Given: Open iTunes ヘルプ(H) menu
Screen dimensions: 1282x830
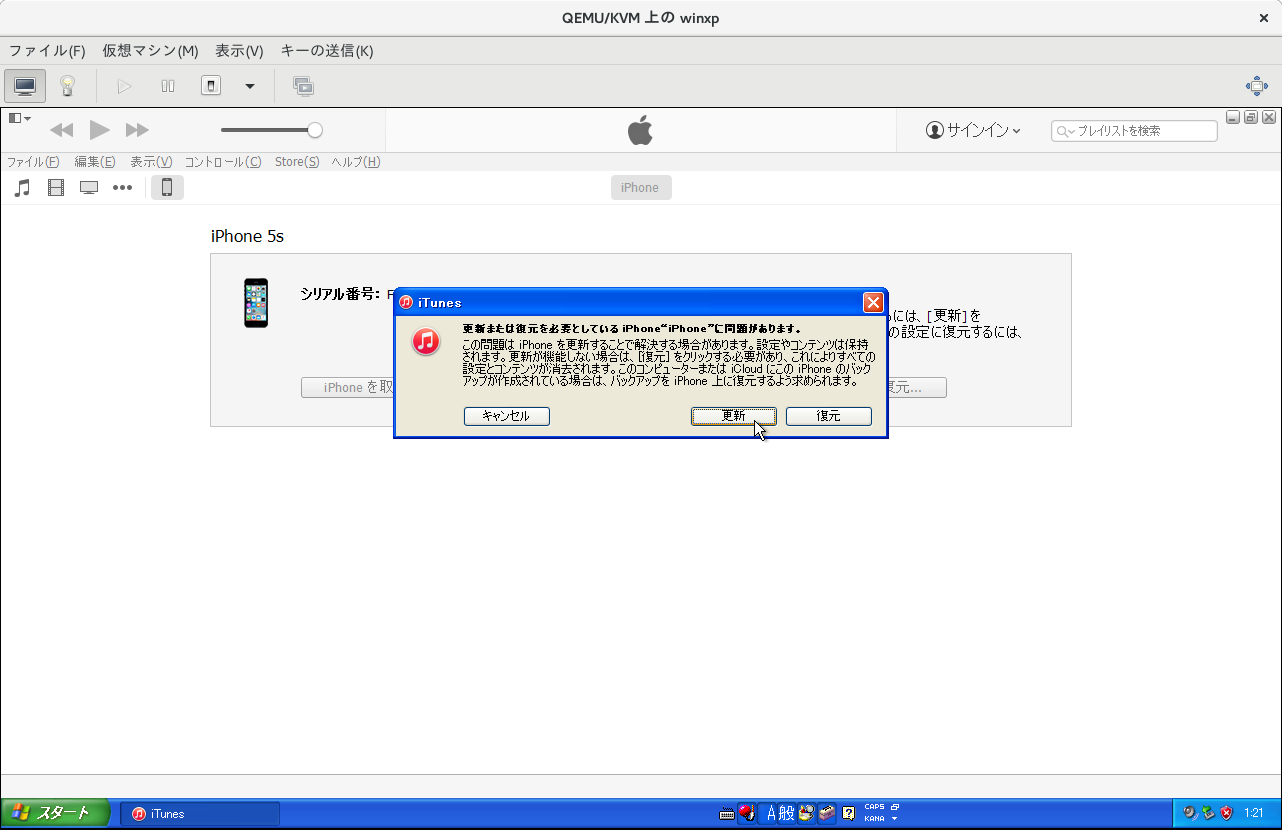Looking at the screenshot, I should (x=356, y=162).
